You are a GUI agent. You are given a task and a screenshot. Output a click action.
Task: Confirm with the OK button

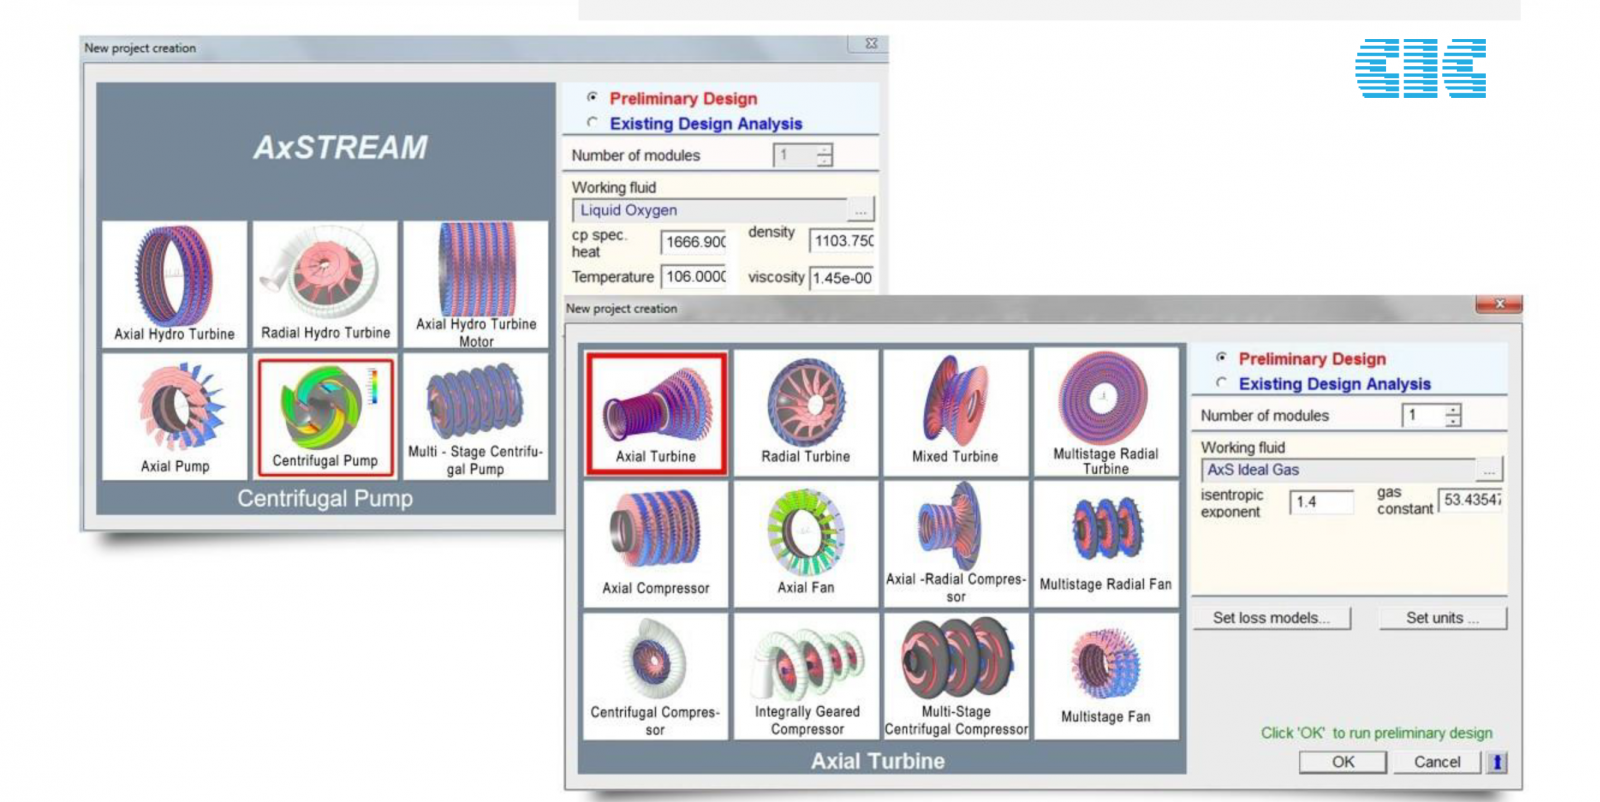pyautogui.click(x=1343, y=762)
